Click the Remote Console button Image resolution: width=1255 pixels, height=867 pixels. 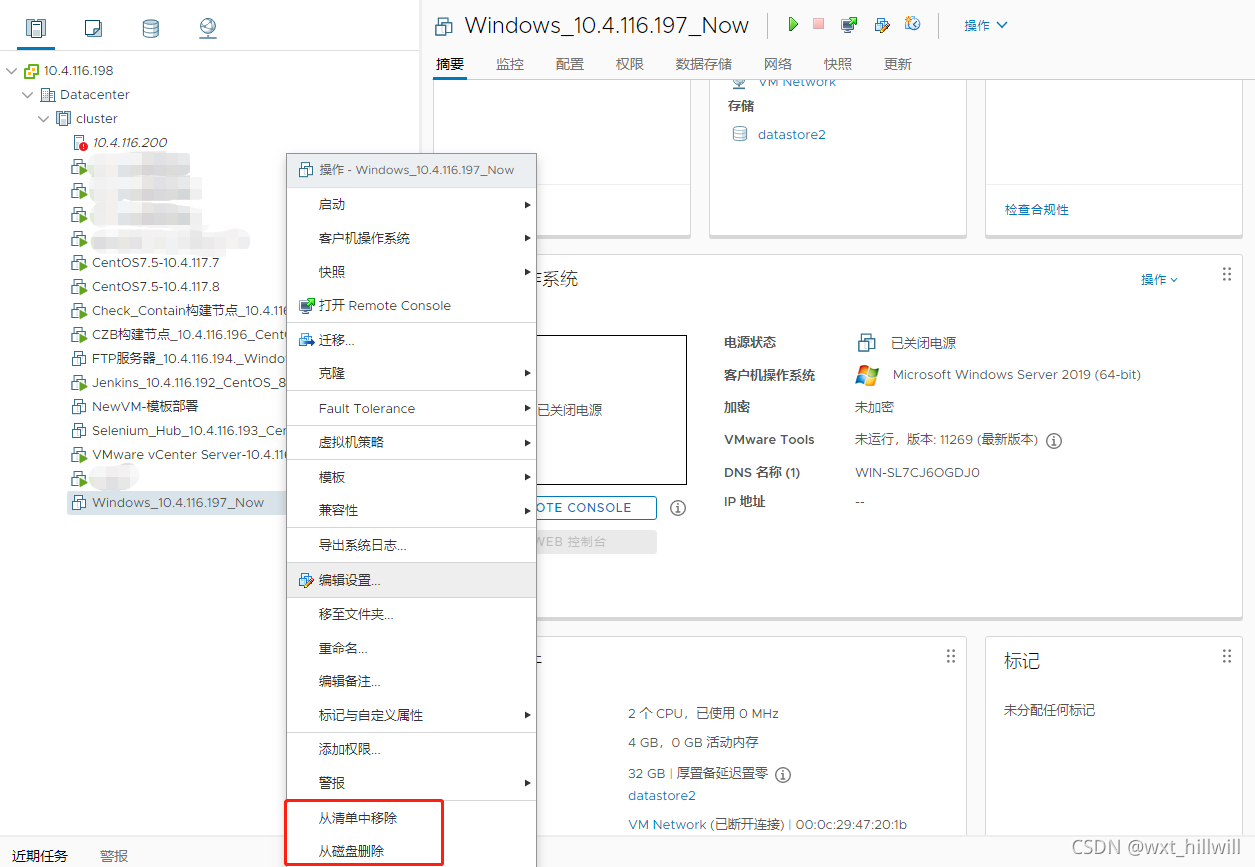pyautogui.click(x=596, y=508)
